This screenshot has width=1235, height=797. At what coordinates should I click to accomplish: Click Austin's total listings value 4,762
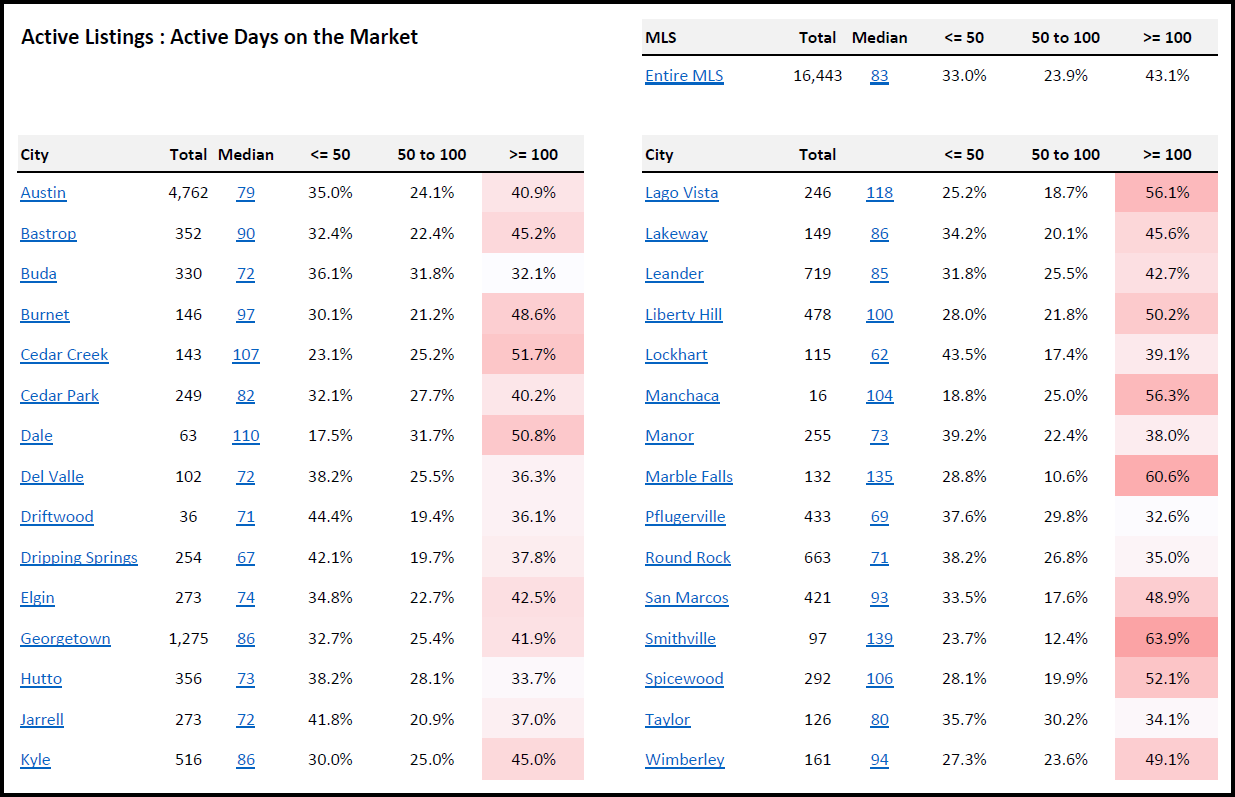click(188, 193)
